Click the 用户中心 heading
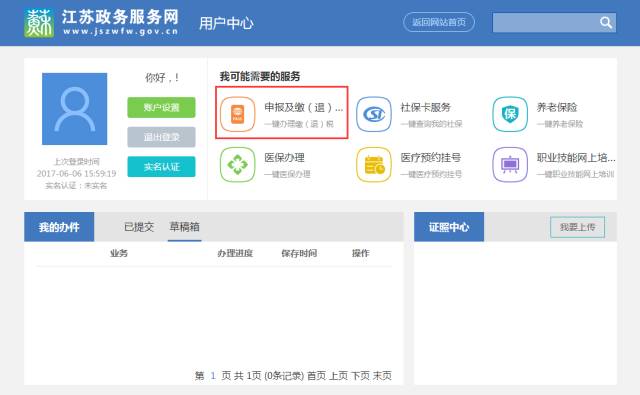The width and height of the screenshot is (640, 395). point(226,23)
